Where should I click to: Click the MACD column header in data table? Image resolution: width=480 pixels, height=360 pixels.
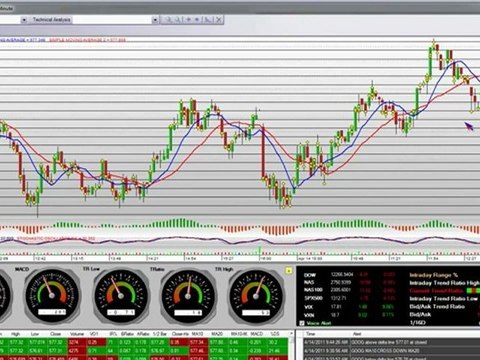256,334
